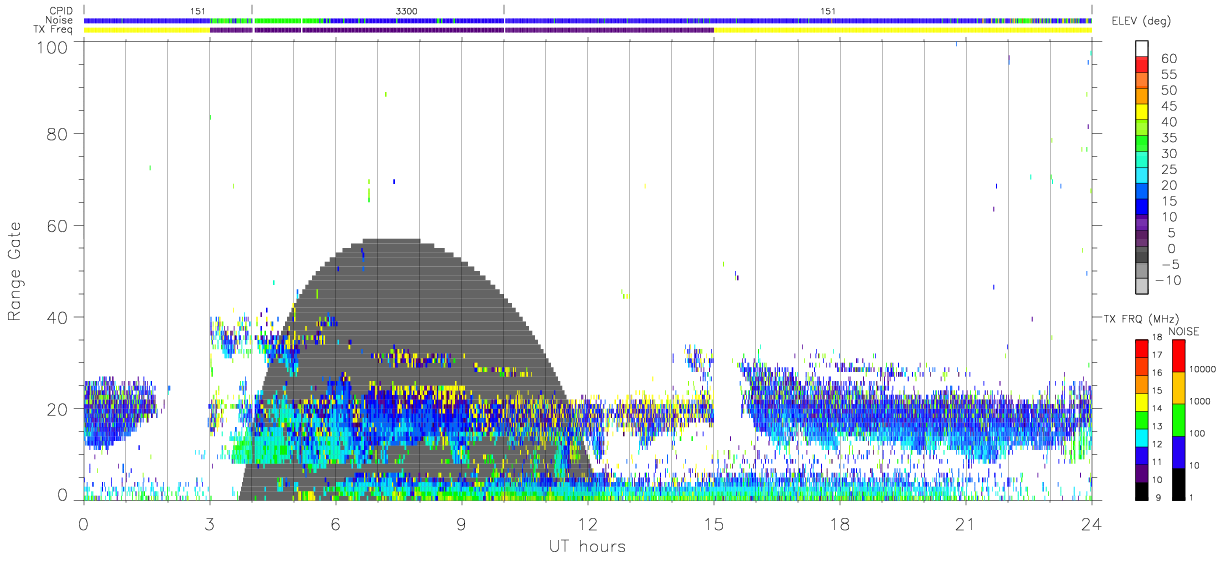Click the Range Gate axis title
Image resolution: width=1228 pixels, height=567 pixels.
coord(16,271)
